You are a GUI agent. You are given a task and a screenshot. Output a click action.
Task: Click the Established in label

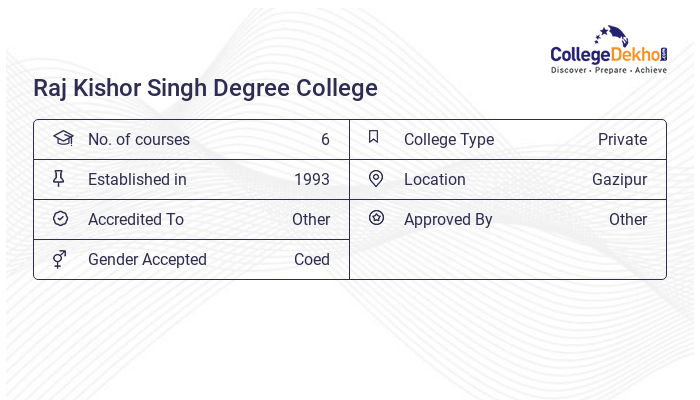tap(137, 179)
